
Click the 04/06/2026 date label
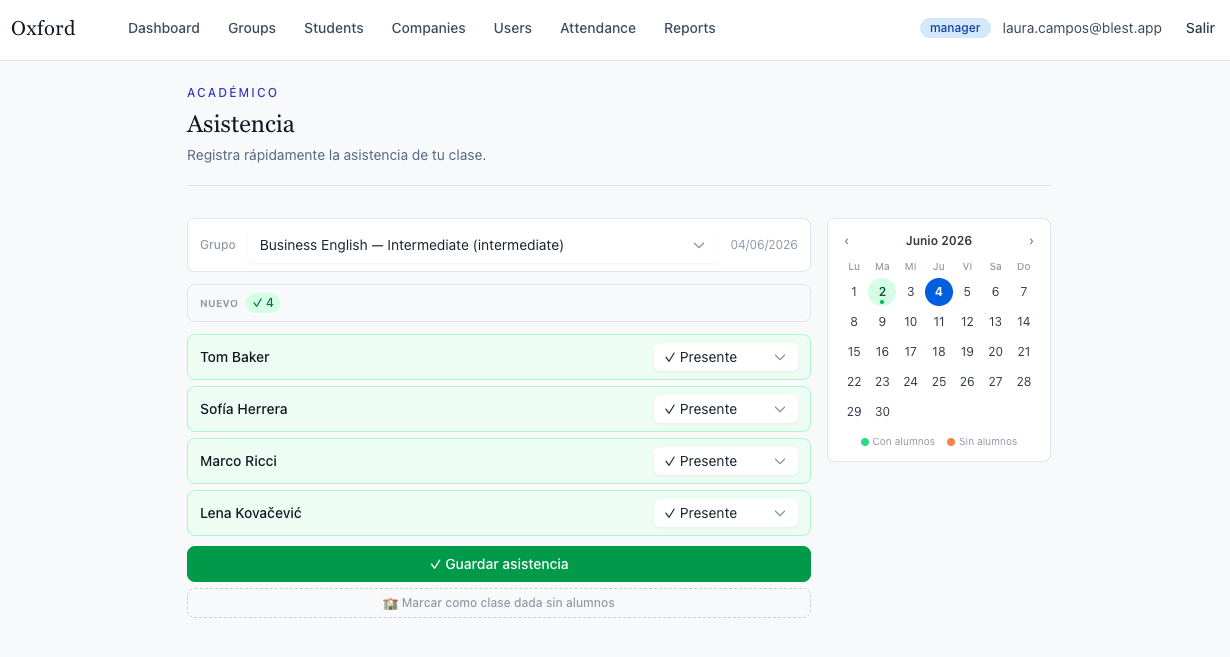(x=764, y=245)
